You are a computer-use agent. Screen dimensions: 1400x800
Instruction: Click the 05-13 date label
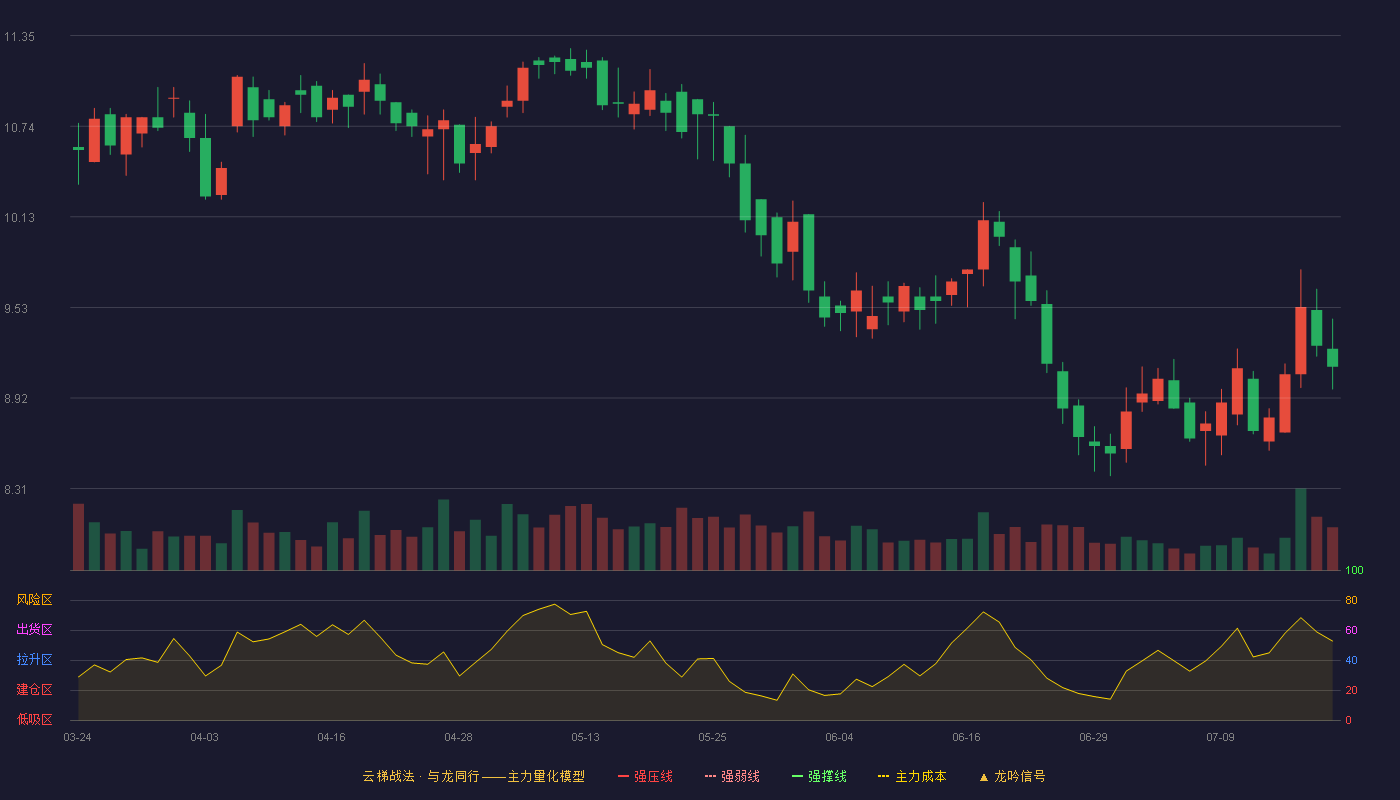pyautogui.click(x=585, y=737)
